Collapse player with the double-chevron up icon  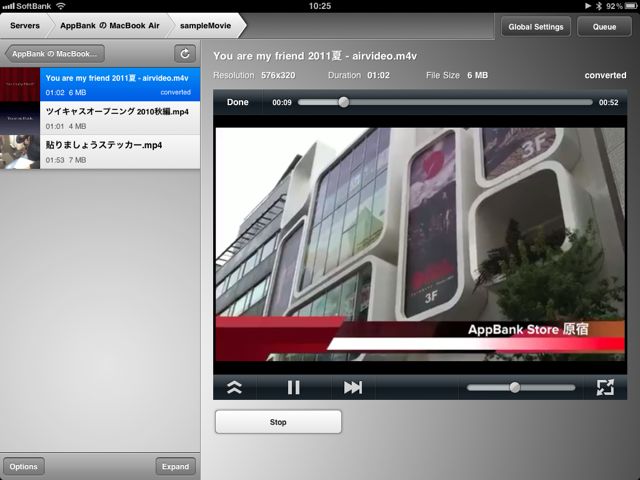pos(234,387)
